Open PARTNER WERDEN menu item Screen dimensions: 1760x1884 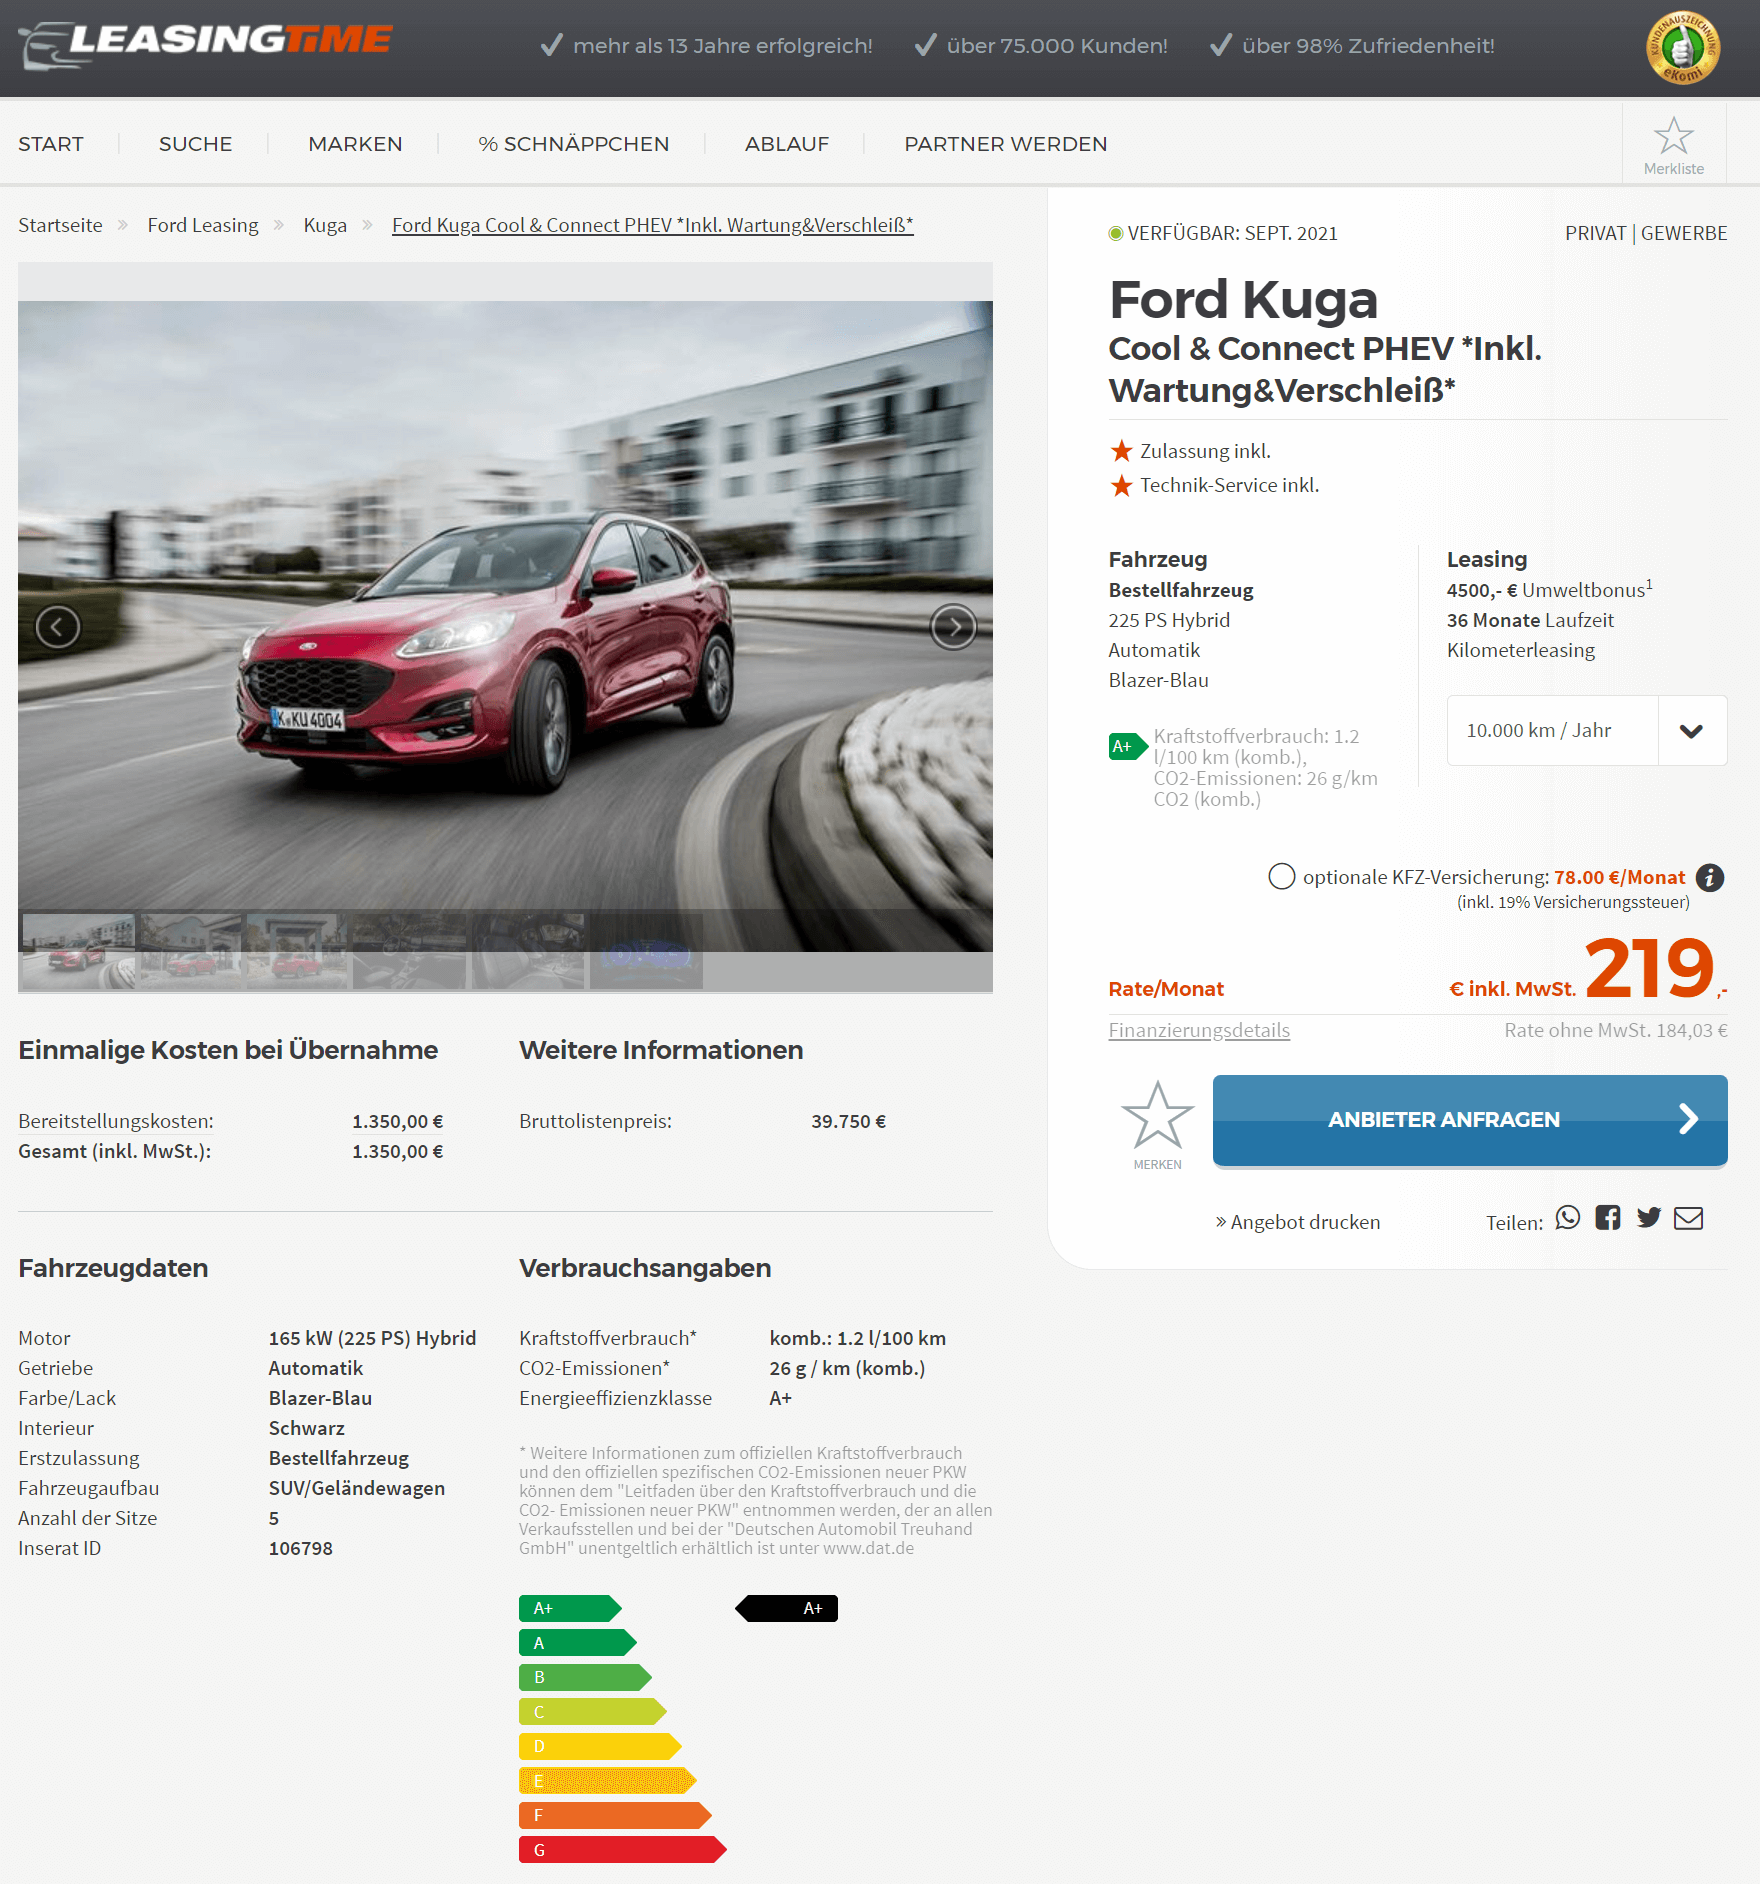(1006, 144)
